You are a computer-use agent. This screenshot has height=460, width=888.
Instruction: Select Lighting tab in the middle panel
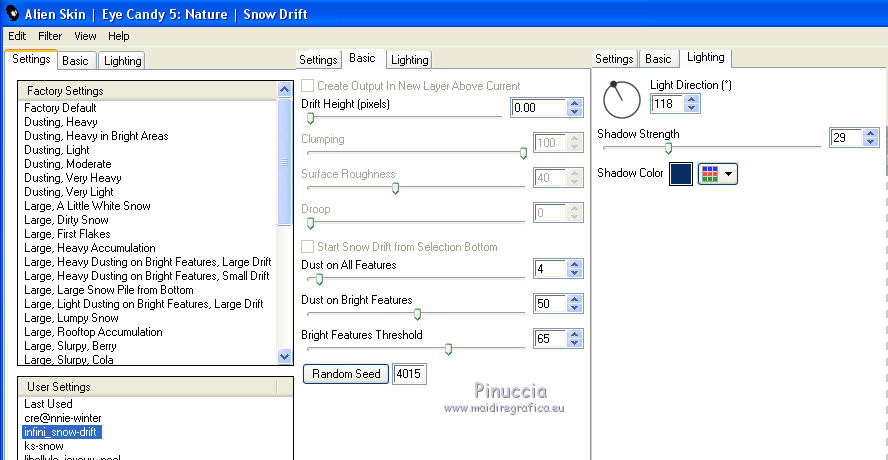point(409,59)
